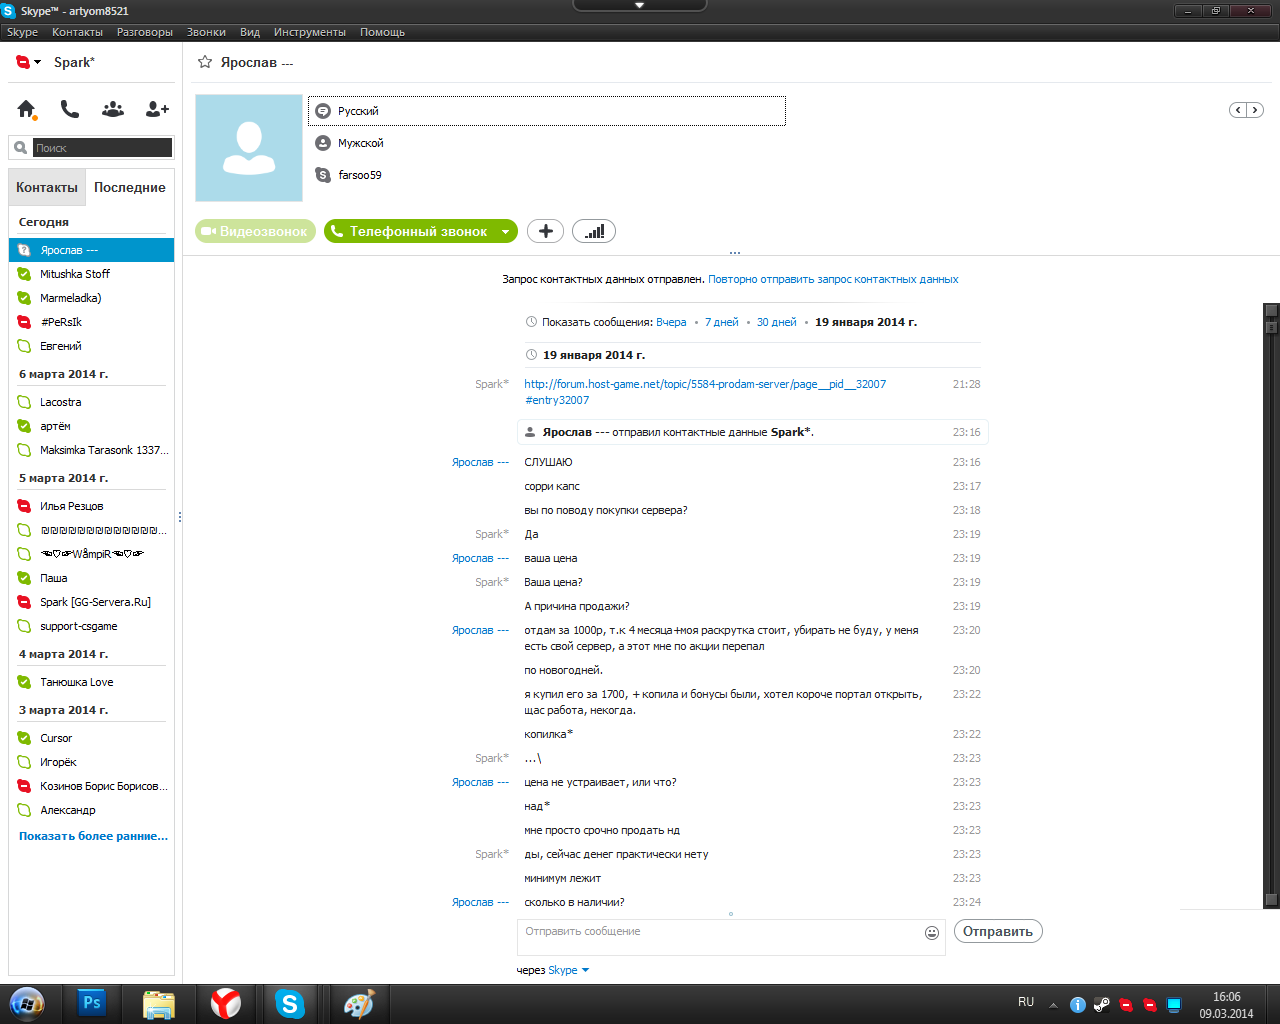Screen dimensions: 1280x1024
Task: Click the call quality signal bars button
Action: click(x=594, y=231)
